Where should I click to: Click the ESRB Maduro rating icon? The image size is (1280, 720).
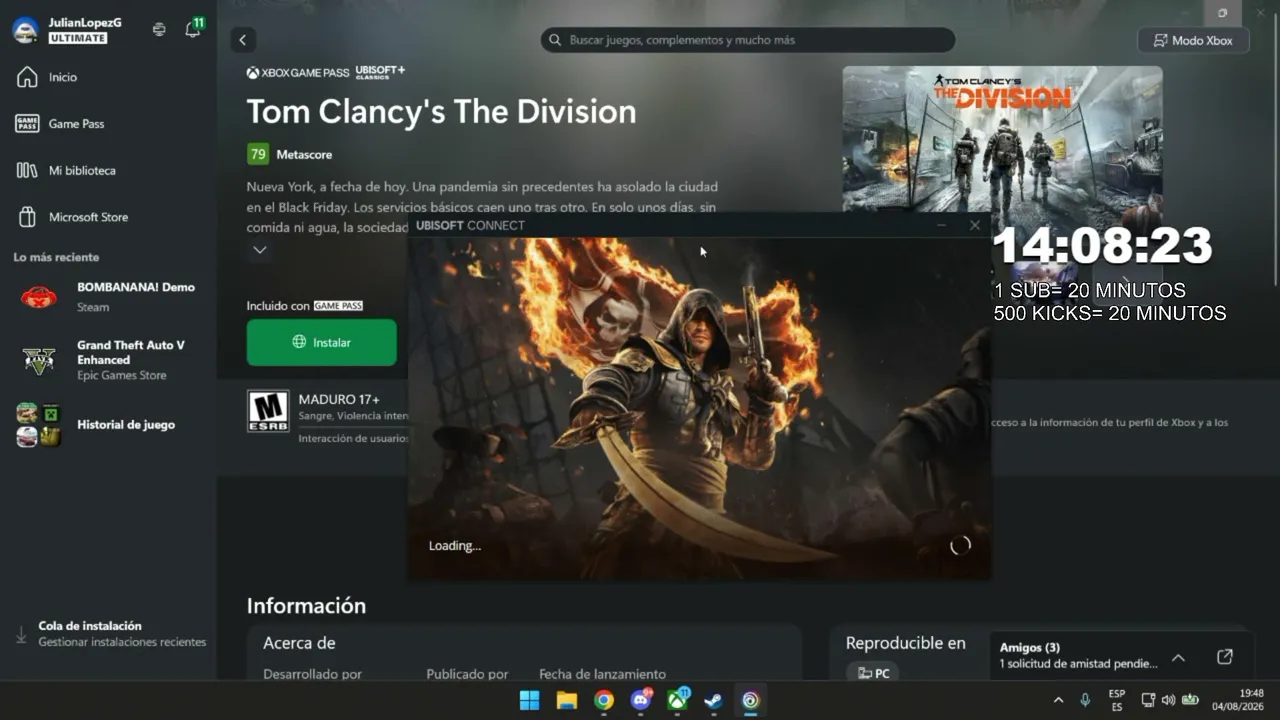pos(268,411)
